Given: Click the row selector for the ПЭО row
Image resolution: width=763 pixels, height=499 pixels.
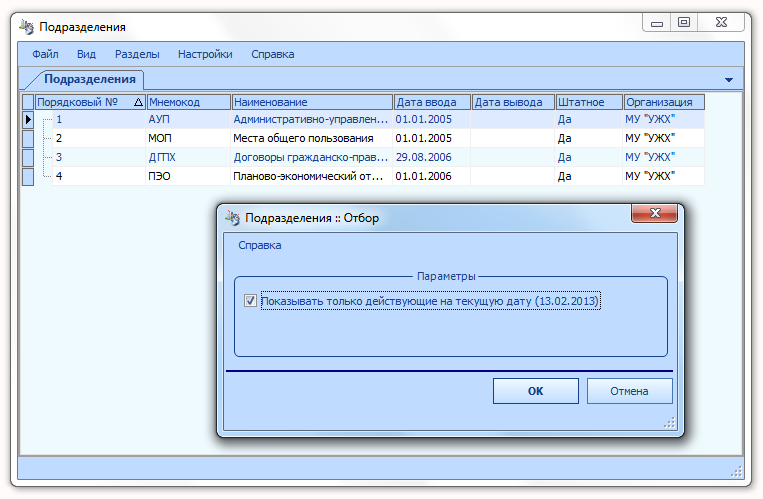Looking at the screenshot, I should point(28,176).
